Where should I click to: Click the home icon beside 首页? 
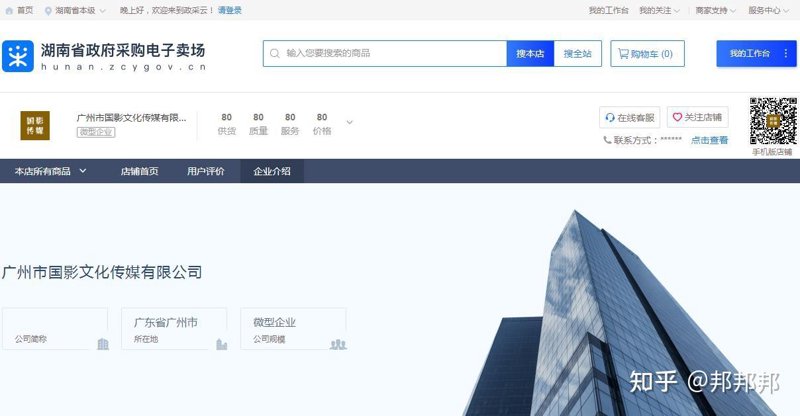point(9,10)
